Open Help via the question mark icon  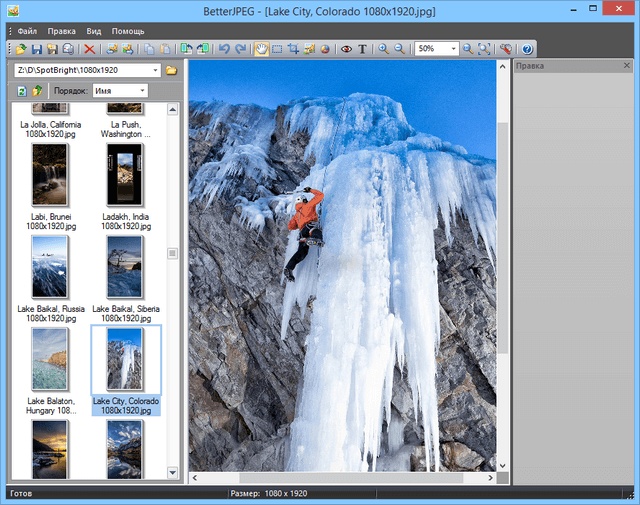pos(527,48)
